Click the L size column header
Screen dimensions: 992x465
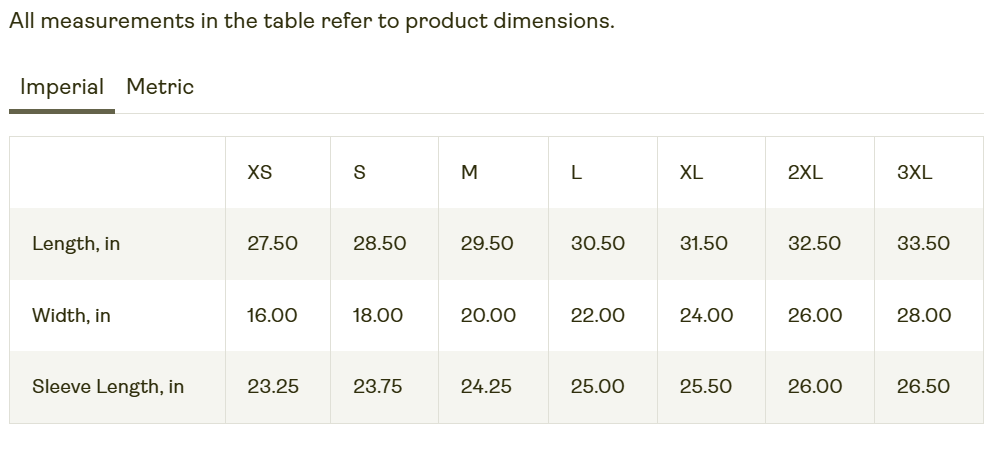point(576,172)
